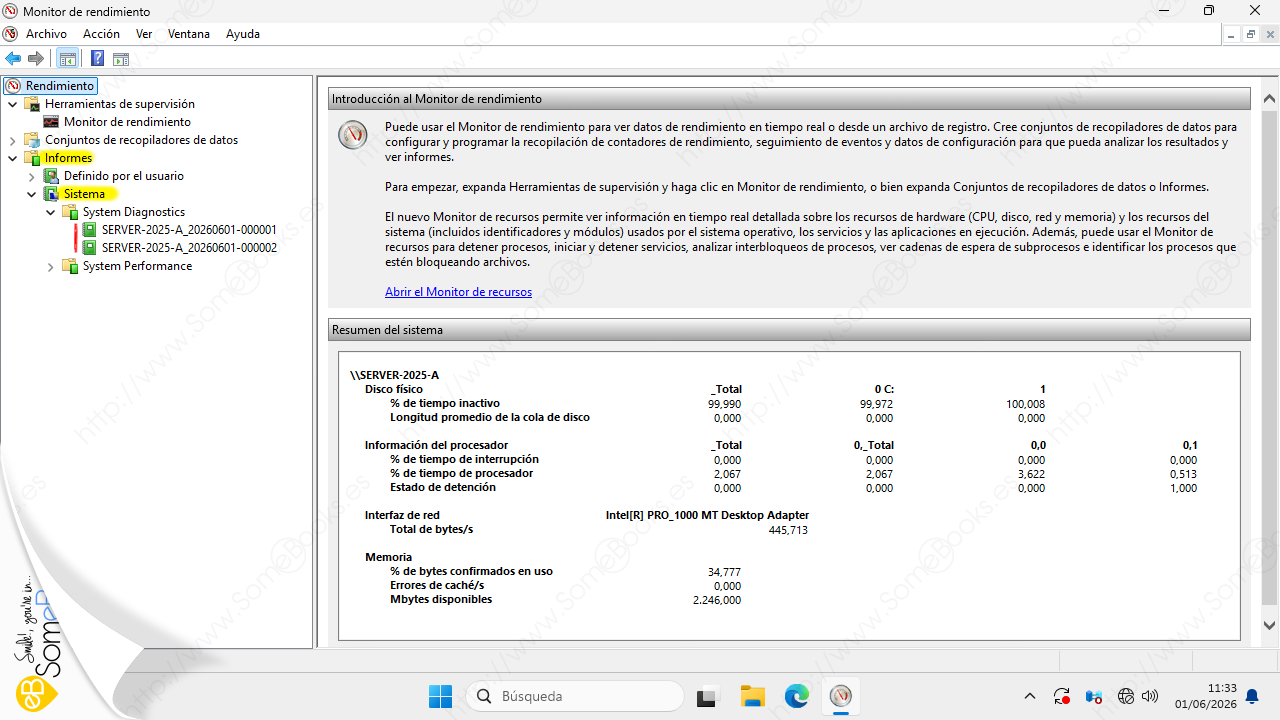Screen dimensions: 1280x720
Task: Click the Monitor de rendimiento graph icon in tree
Action: point(51,122)
